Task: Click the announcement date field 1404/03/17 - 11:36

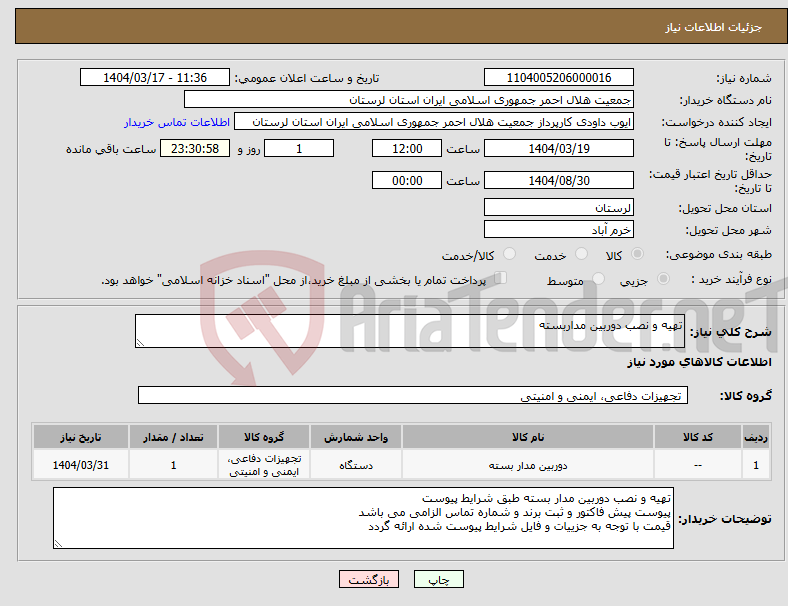Action: click(x=155, y=77)
